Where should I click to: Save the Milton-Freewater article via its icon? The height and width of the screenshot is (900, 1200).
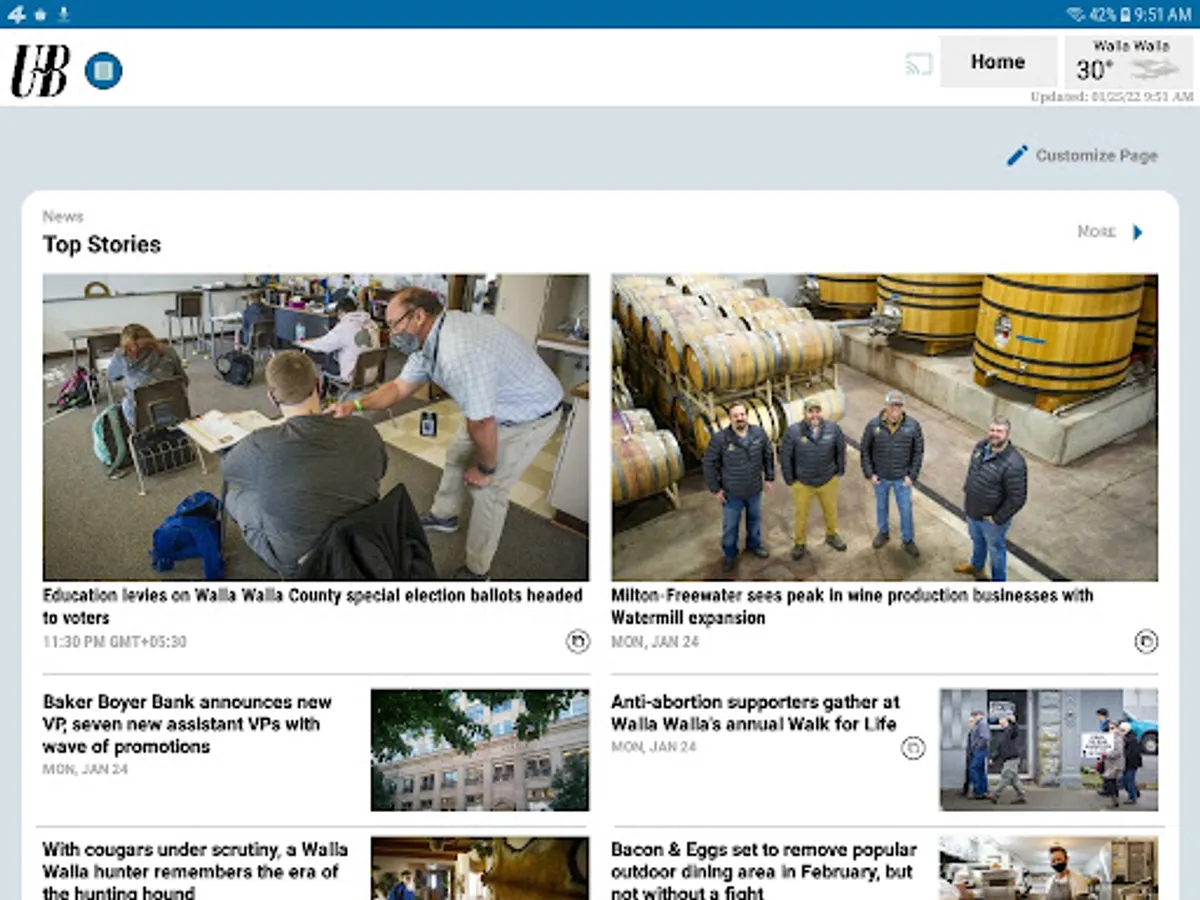pos(1146,641)
